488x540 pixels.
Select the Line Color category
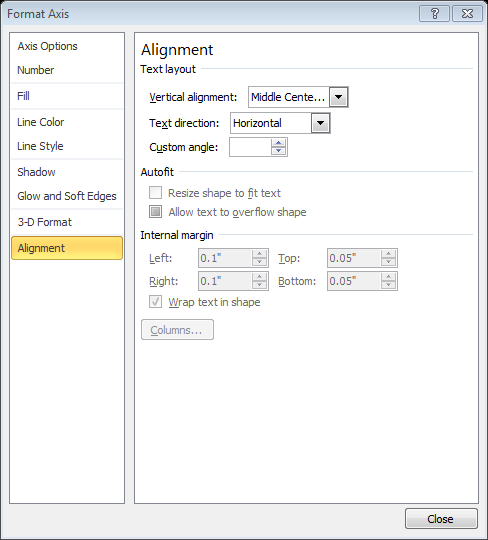pos(41,122)
